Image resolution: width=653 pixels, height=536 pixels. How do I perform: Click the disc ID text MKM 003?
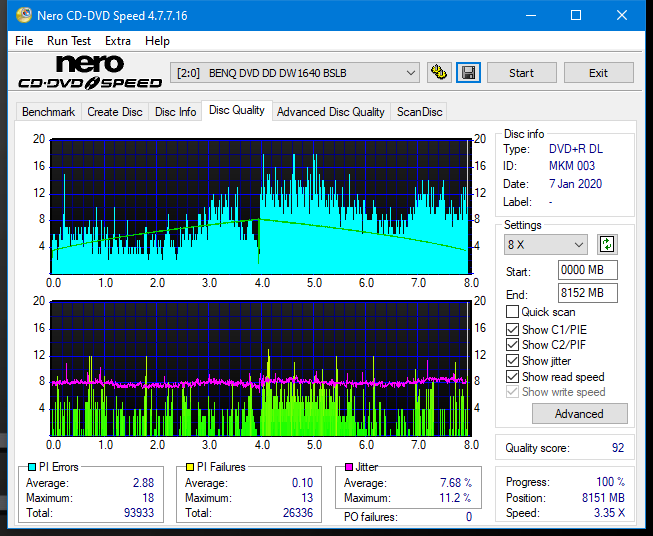pos(572,166)
